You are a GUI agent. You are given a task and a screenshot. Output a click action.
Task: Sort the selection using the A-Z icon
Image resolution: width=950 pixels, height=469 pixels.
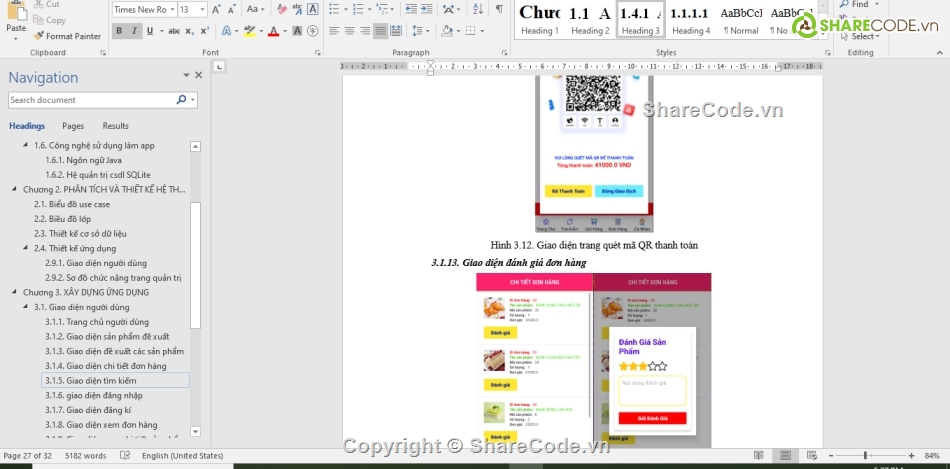476,9
